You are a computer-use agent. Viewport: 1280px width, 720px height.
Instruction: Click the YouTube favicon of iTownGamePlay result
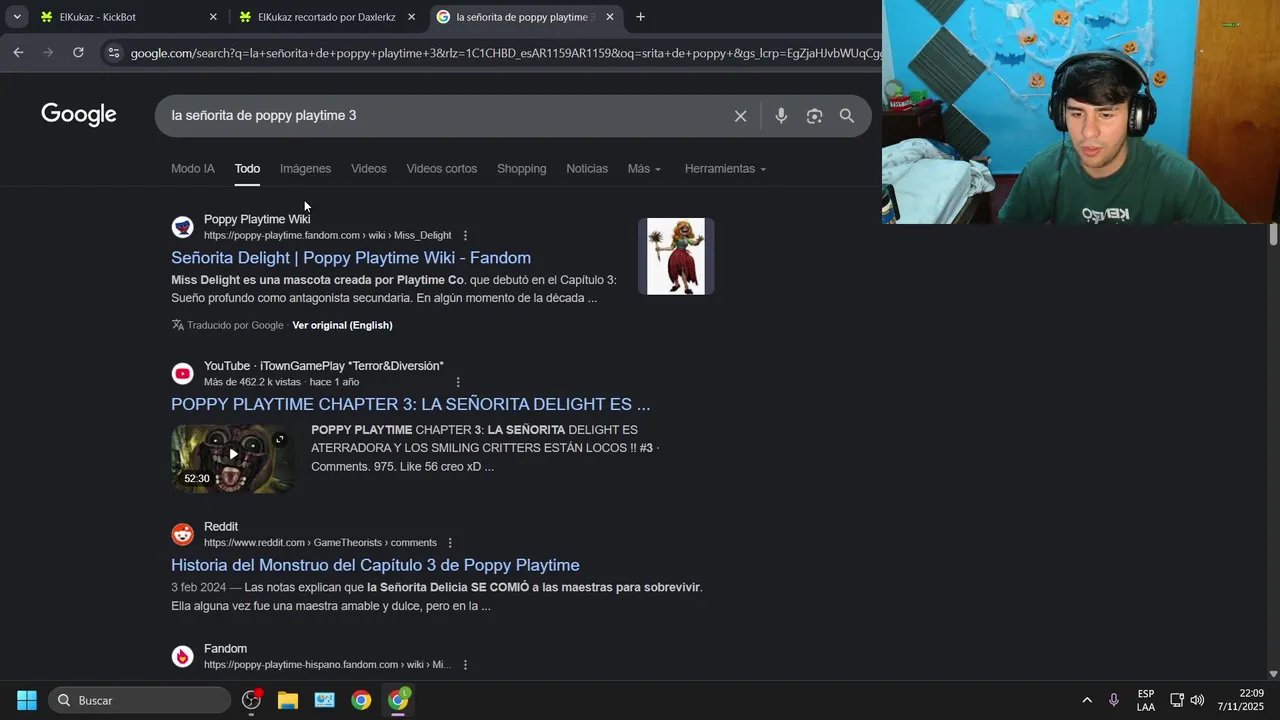click(x=182, y=374)
